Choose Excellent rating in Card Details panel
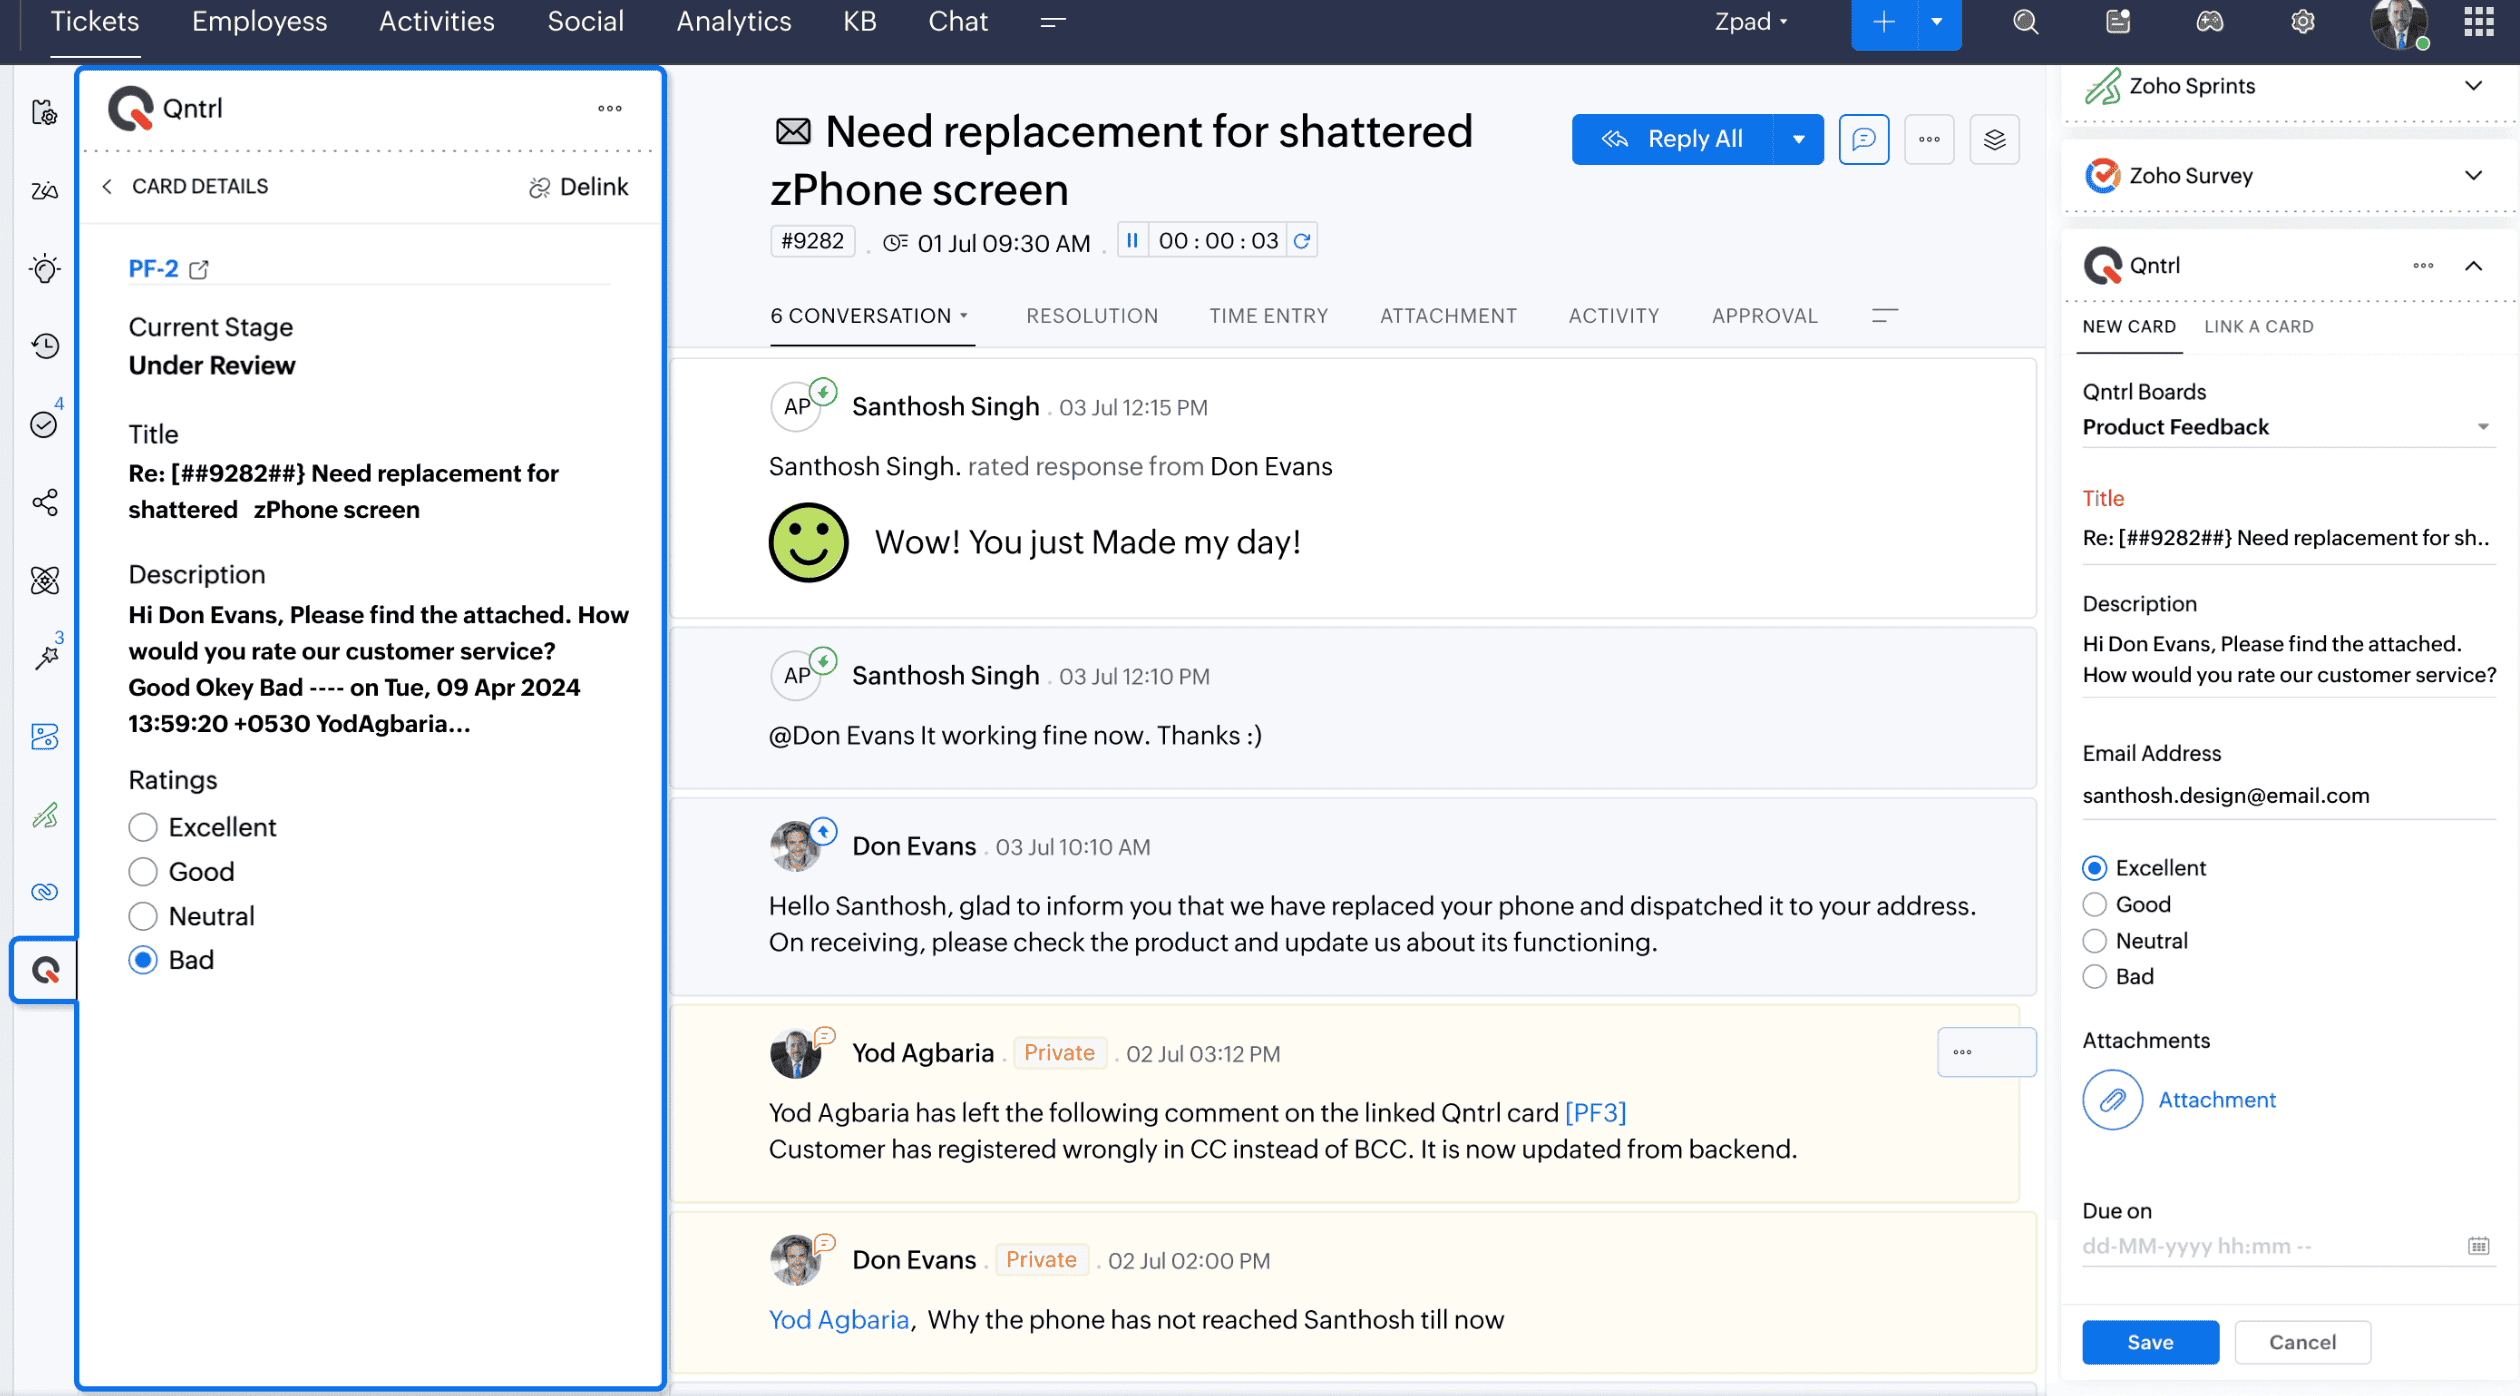 [x=143, y=827]
